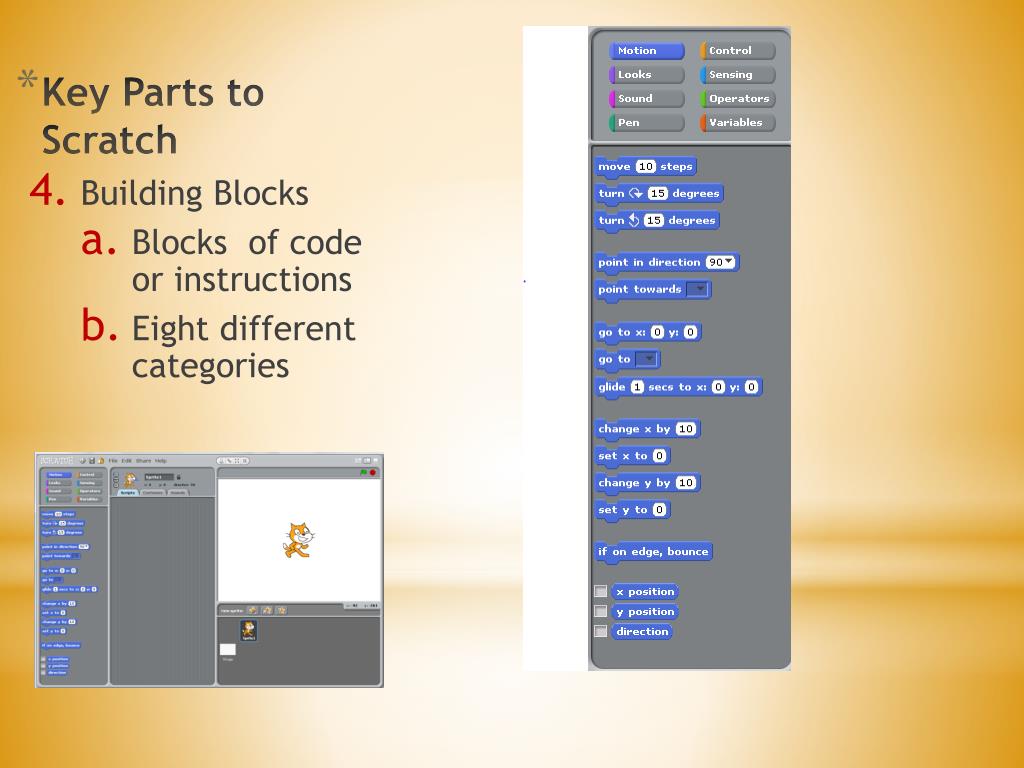Enable the x position checkbox in large palette

click(x=601, y=591)
